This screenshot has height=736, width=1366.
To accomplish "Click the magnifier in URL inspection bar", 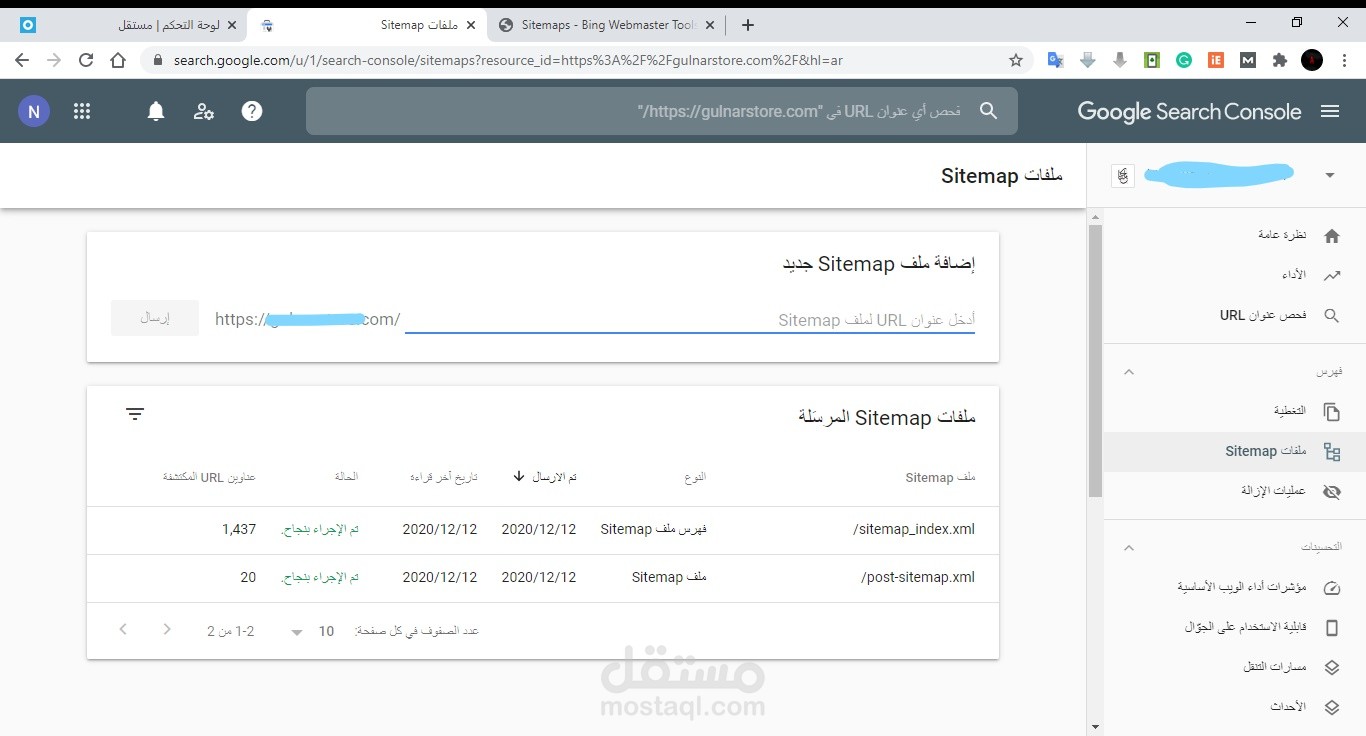I will click(x=989, y=111).
